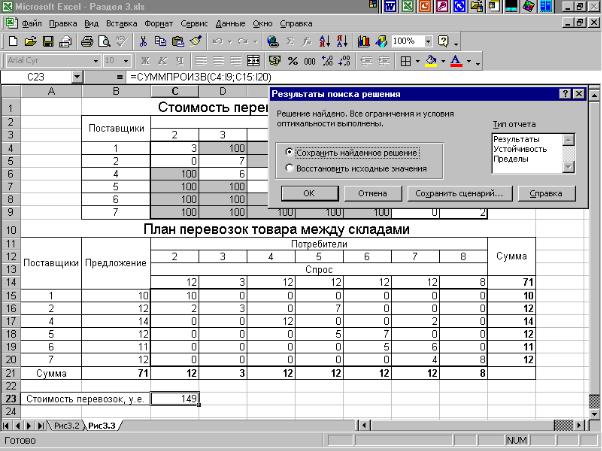Select Устойчивость report type
Image resolution: width=602 pixels, height=451 pixels.
520,149
